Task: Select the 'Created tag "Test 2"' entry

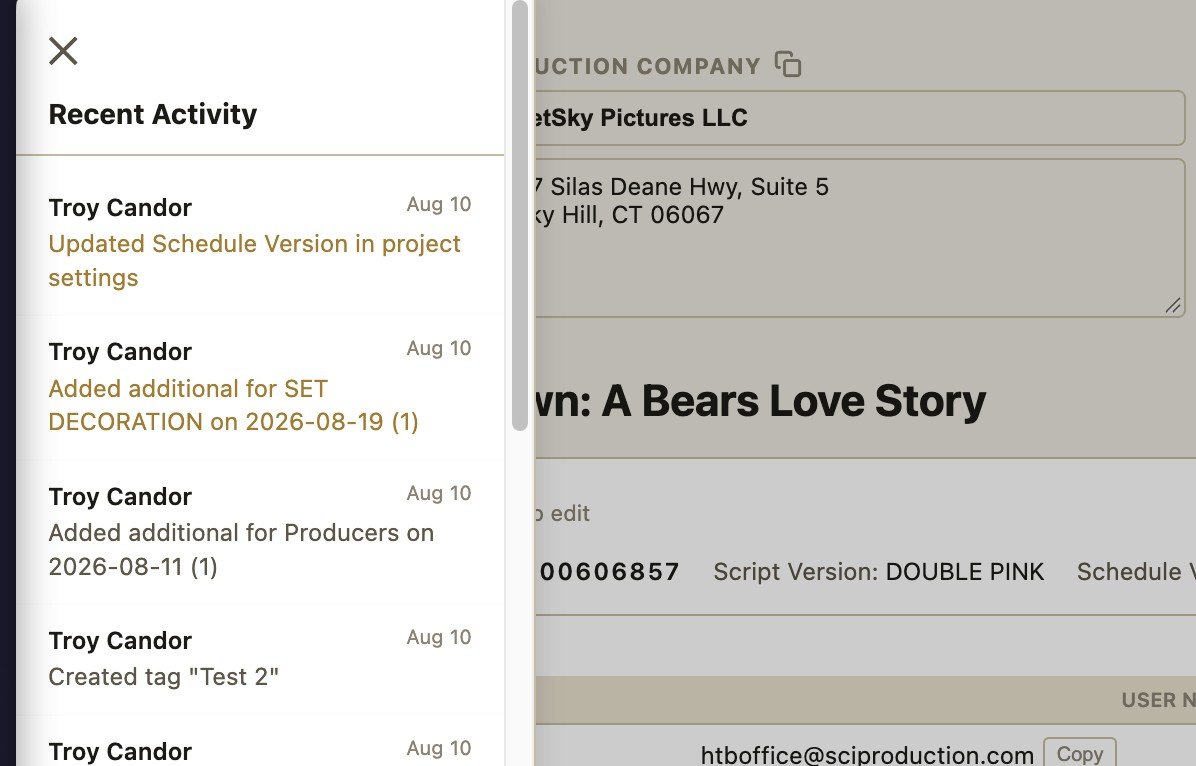Action: pyautogui.click(x=260, y=659)
